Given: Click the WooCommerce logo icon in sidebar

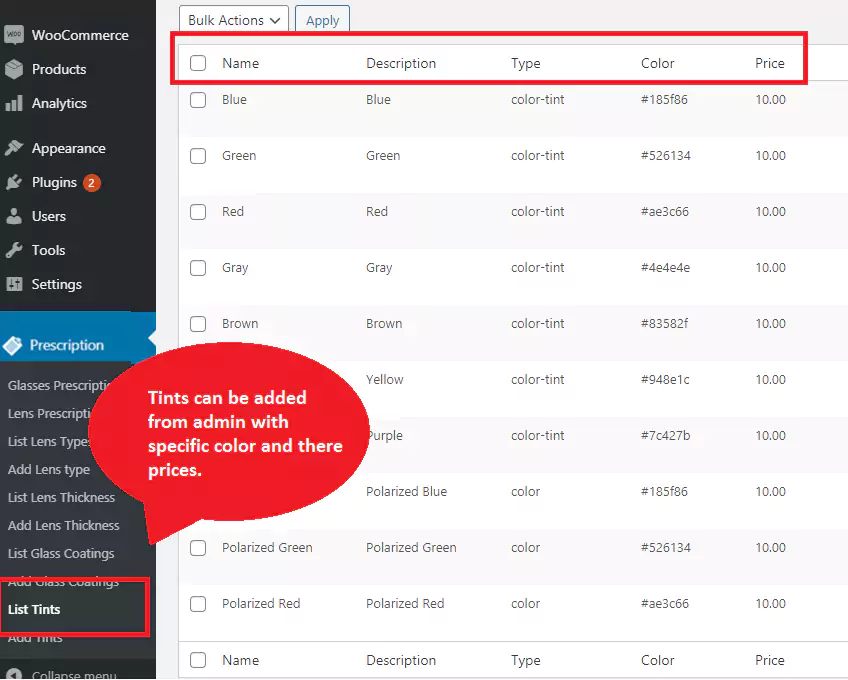Looking at the screenshot, I should tap(14, 35).
